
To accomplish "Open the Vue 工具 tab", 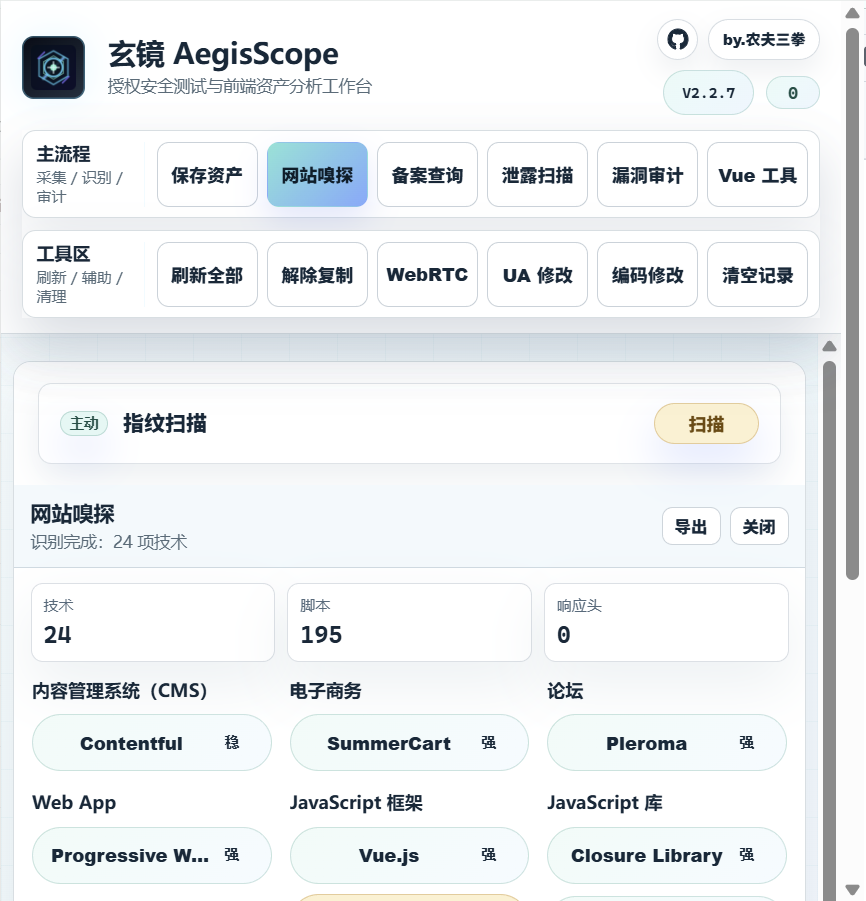I will click(757, 175).
